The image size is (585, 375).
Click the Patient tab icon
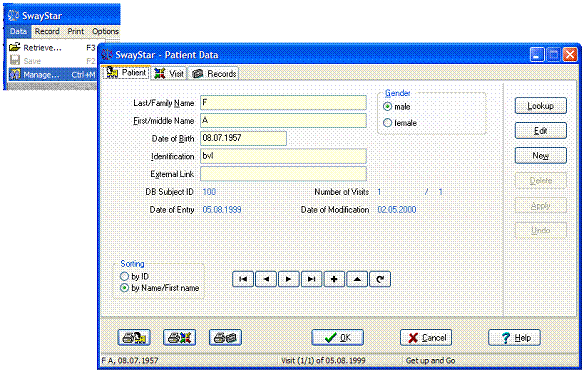[112, 72]
